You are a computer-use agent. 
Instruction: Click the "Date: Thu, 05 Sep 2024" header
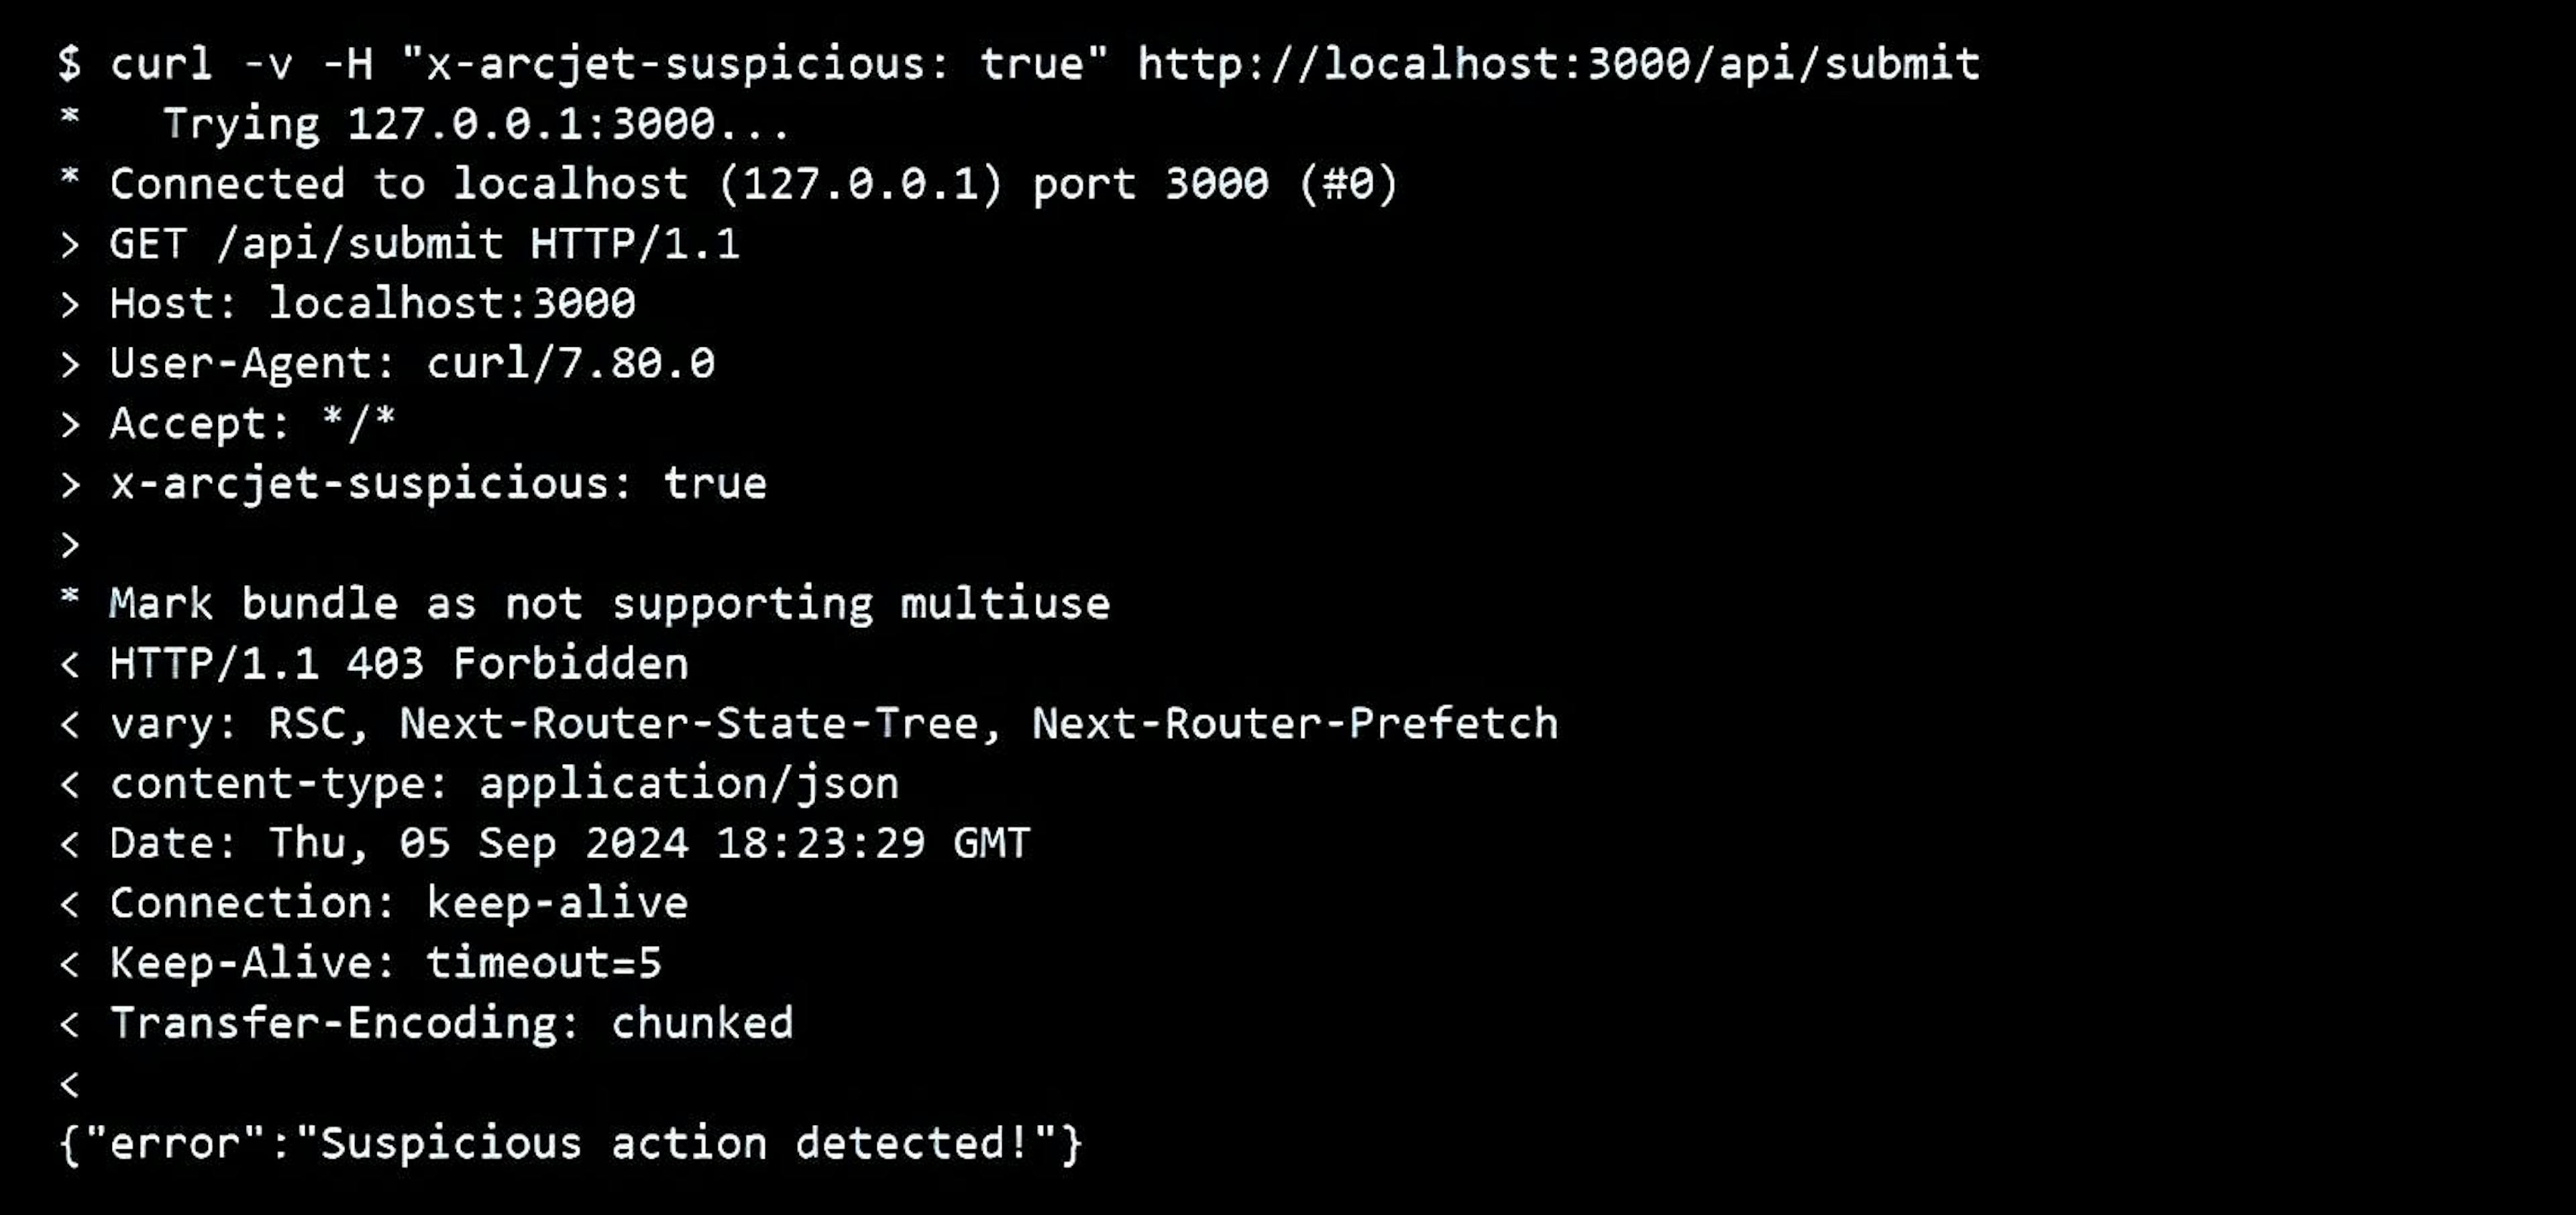point(569,844)
